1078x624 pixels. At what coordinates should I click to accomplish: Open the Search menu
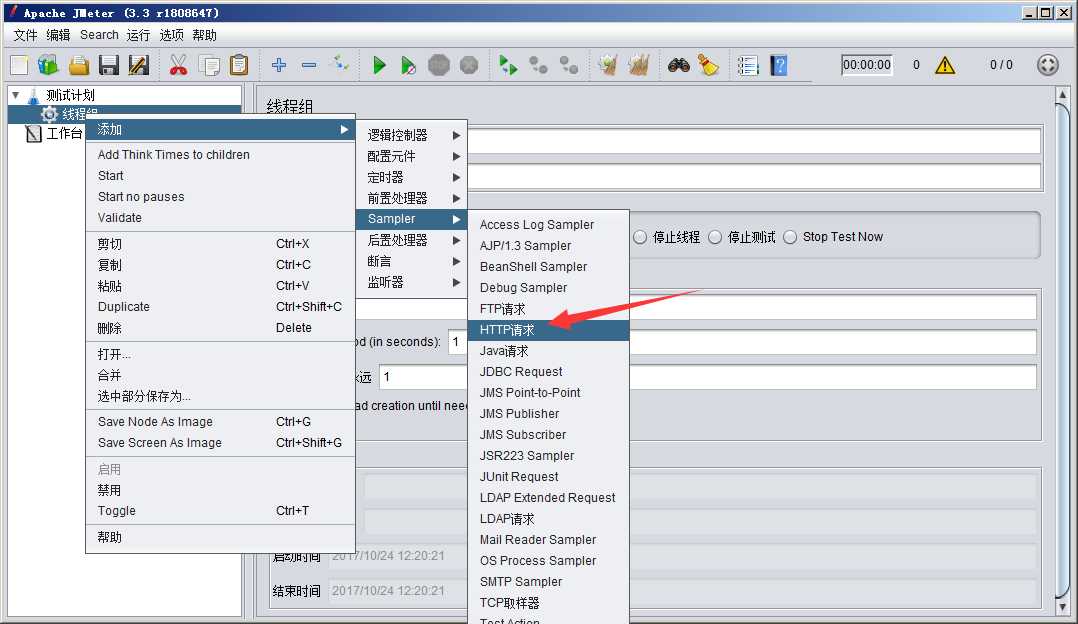[99, 35]
